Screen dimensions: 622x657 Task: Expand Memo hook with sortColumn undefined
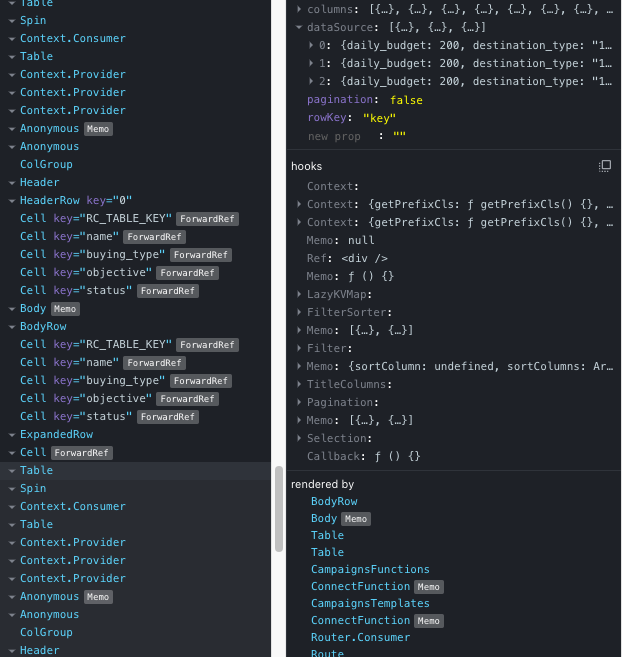(299, 366)
